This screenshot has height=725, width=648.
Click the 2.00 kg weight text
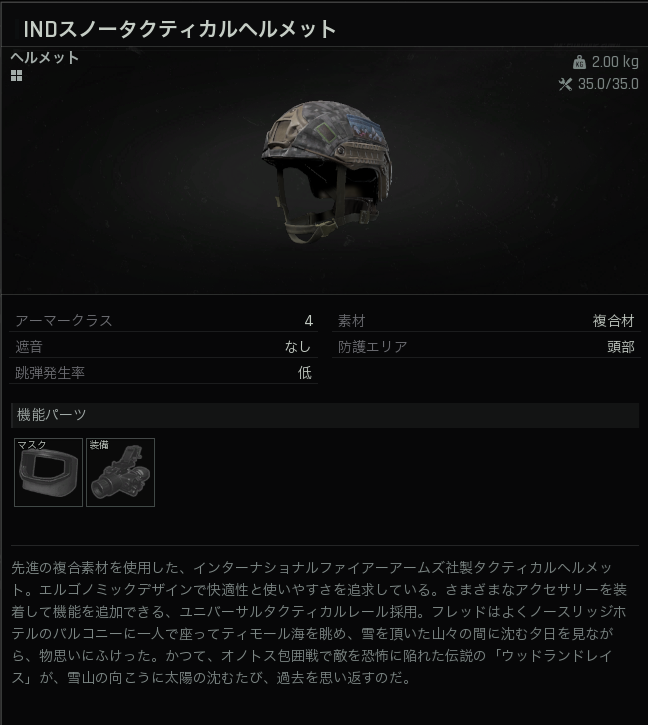click(x=615, y=62)
